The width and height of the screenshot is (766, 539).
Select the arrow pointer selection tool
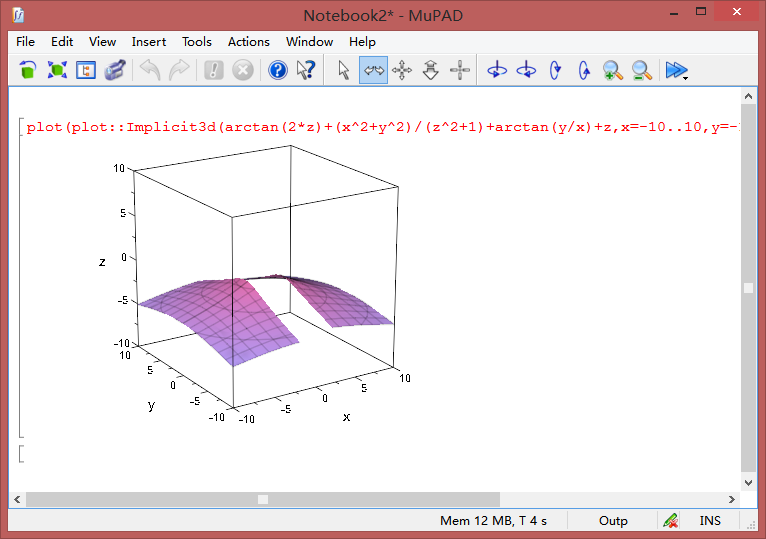point(344,70)
